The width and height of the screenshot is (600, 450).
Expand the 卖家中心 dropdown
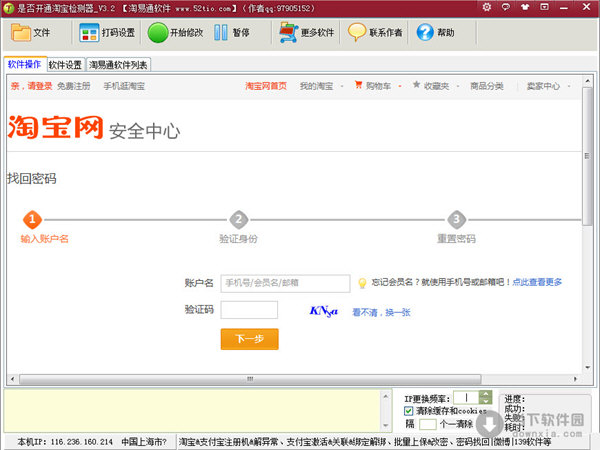pos(569,86)
